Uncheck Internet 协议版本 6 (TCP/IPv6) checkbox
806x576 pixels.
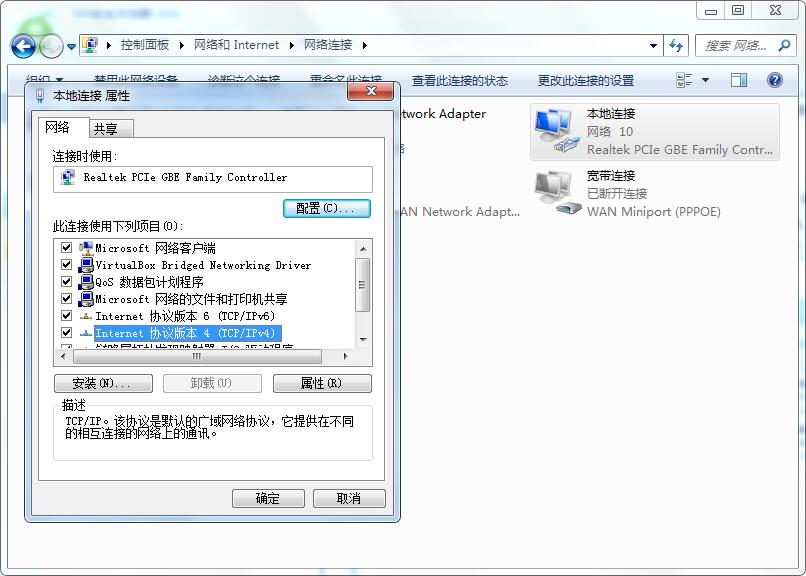click(67, 316)
